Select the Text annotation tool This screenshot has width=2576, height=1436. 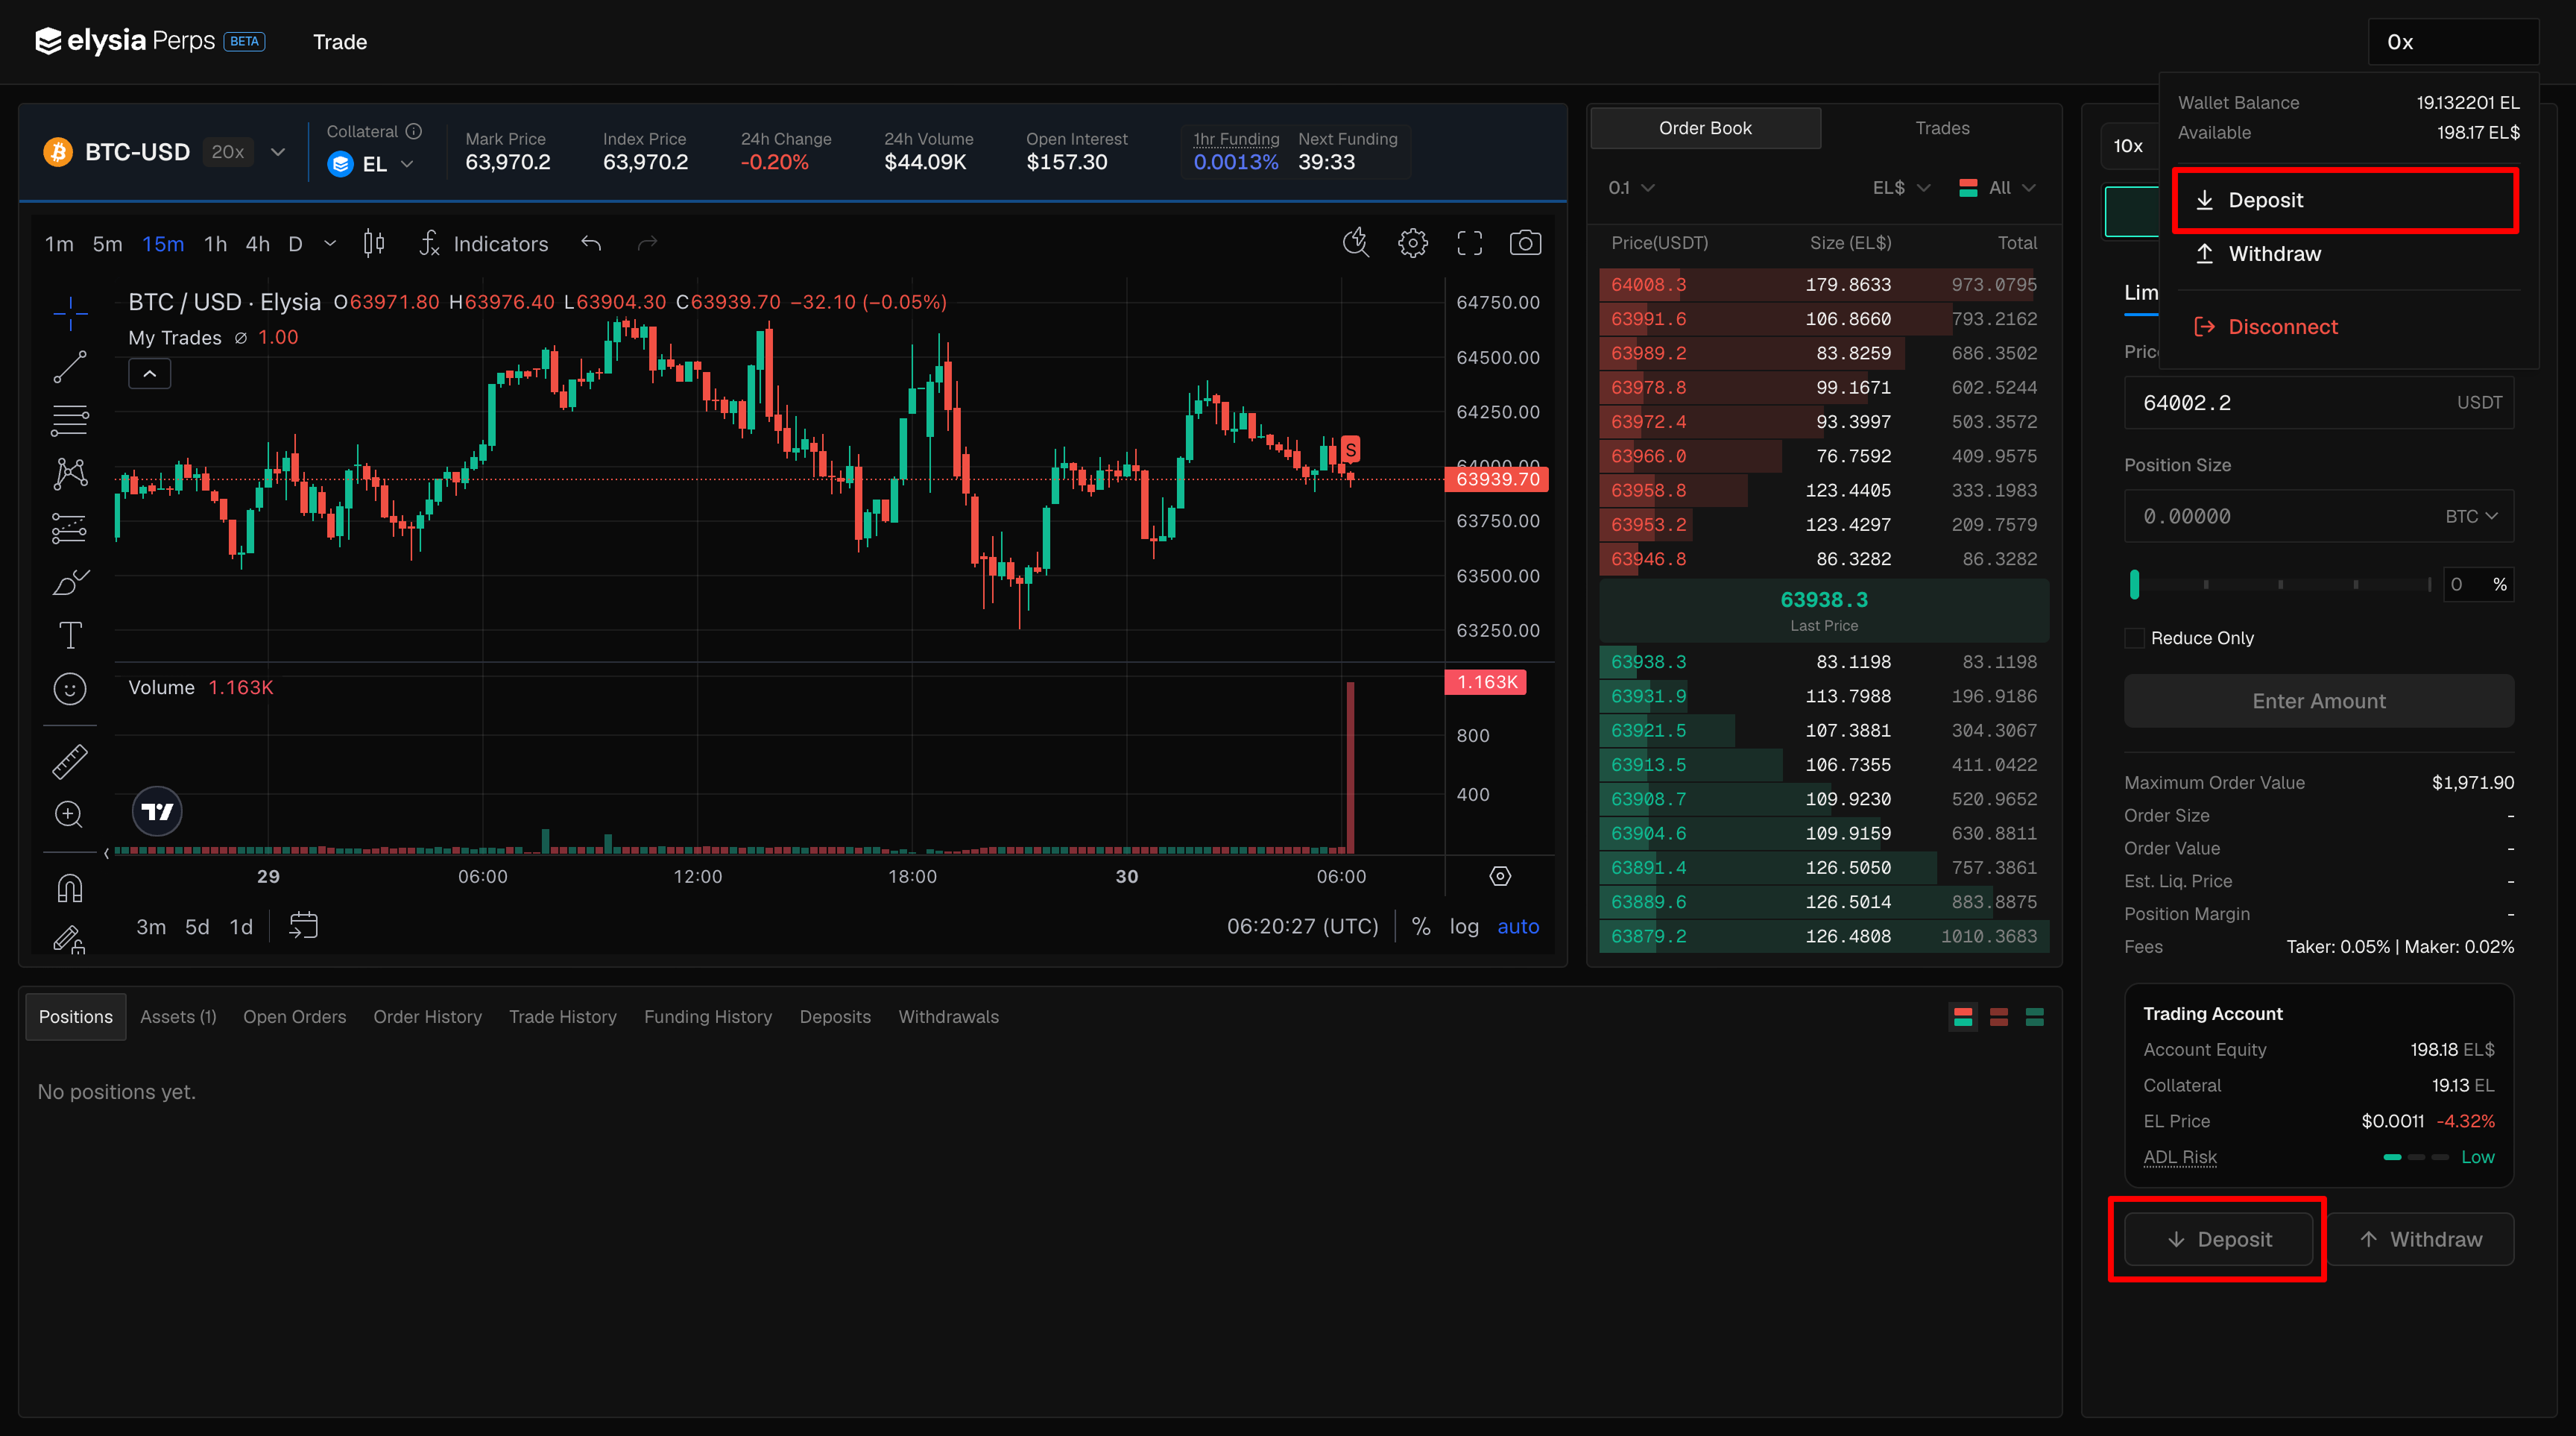[x=70, y=635]
